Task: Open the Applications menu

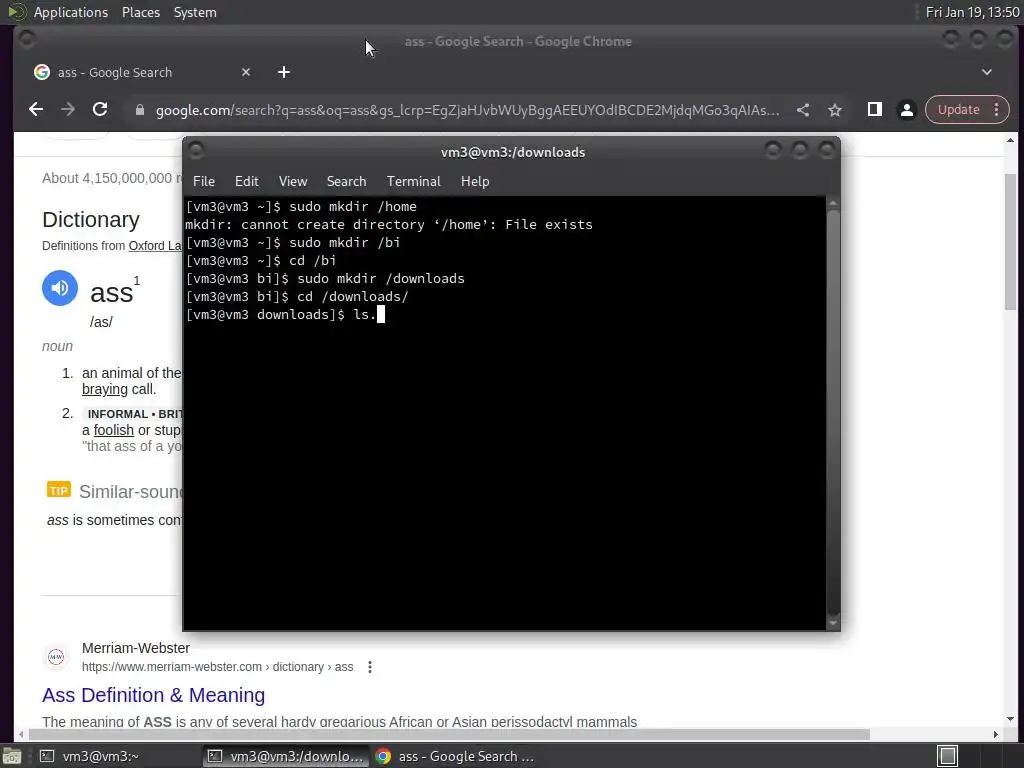Action: point(71,12)
